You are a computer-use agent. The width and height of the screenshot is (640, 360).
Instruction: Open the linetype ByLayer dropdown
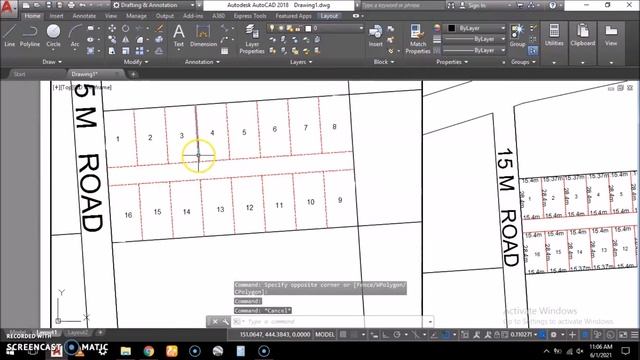(x=475, y=50)
